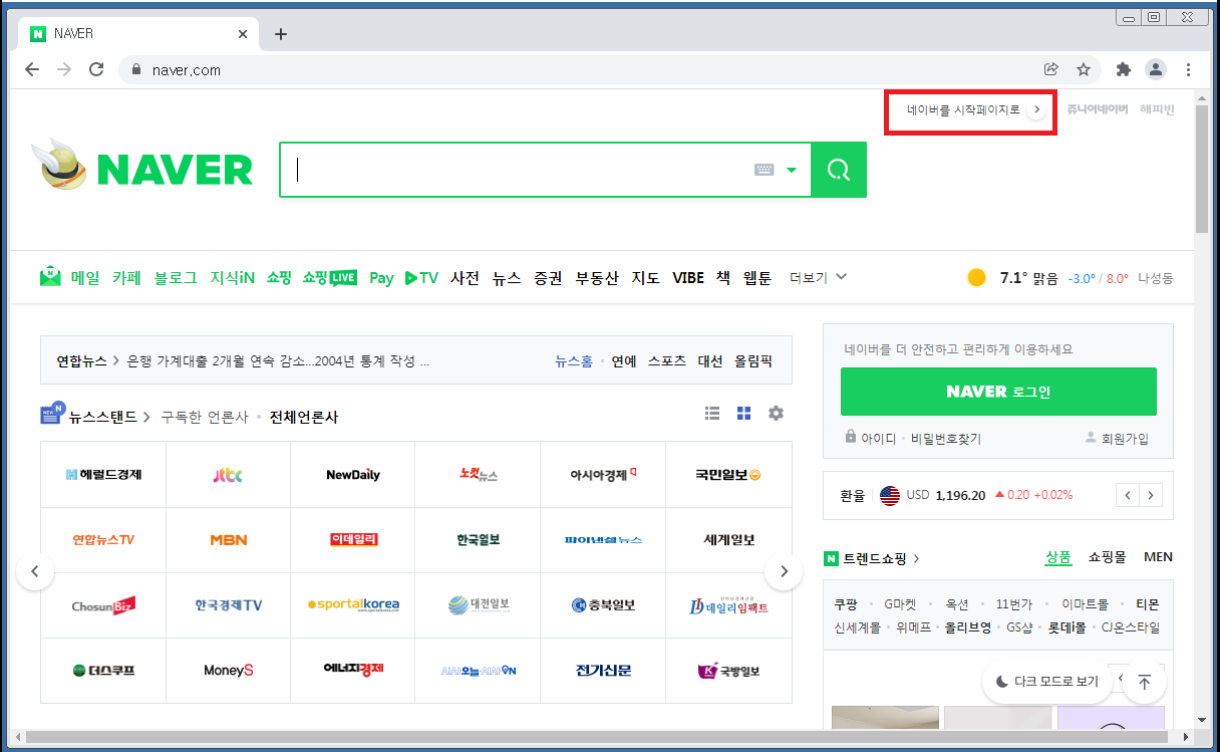Image resolution: width=1220 pixels, height=752 pixels.
Task: Open the 지식iN menu item
Action: (232, 278)
